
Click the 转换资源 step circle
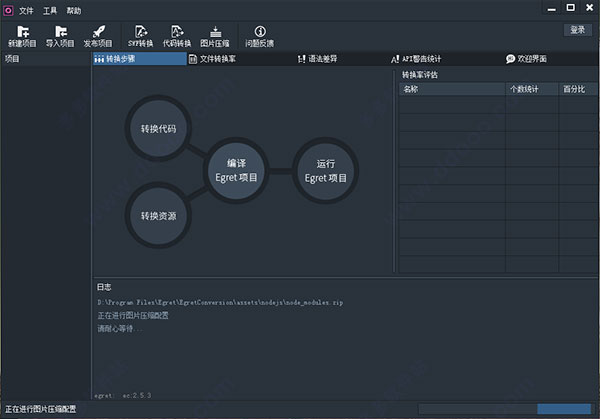click(x=158, y=215)
